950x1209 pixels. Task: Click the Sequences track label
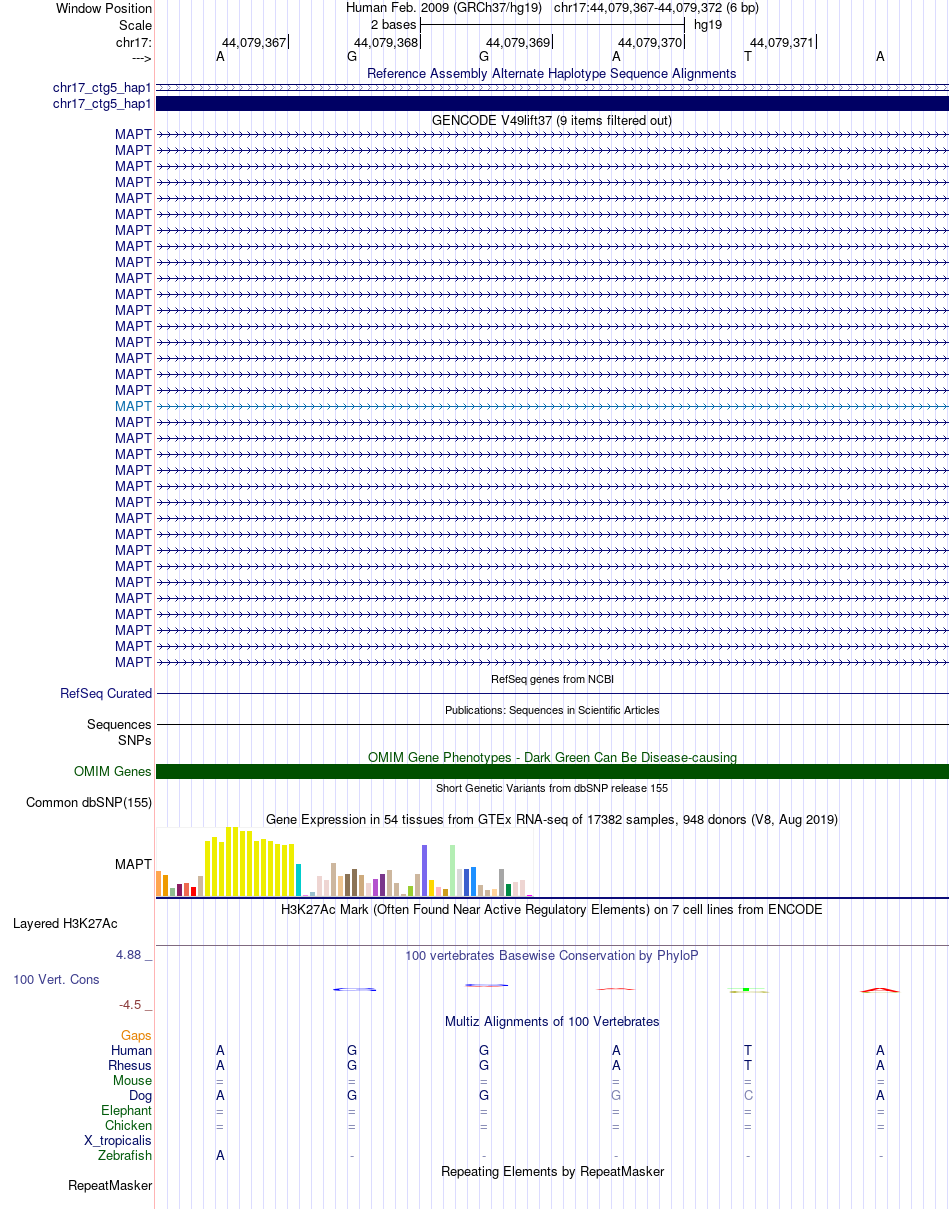[119, 724]
